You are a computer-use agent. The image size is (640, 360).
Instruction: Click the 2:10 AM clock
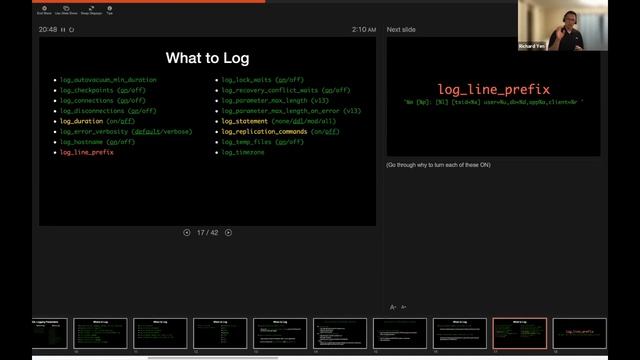coord(364,29)
